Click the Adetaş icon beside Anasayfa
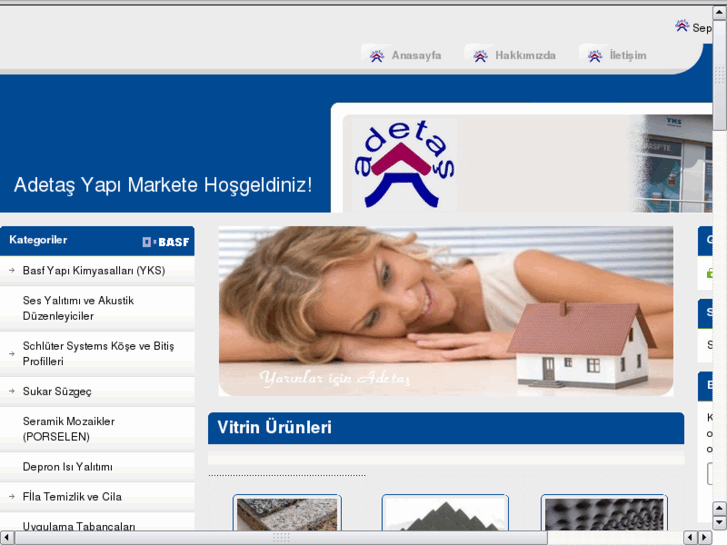Viewport: 727px width, 545px height. coord(377,56)
